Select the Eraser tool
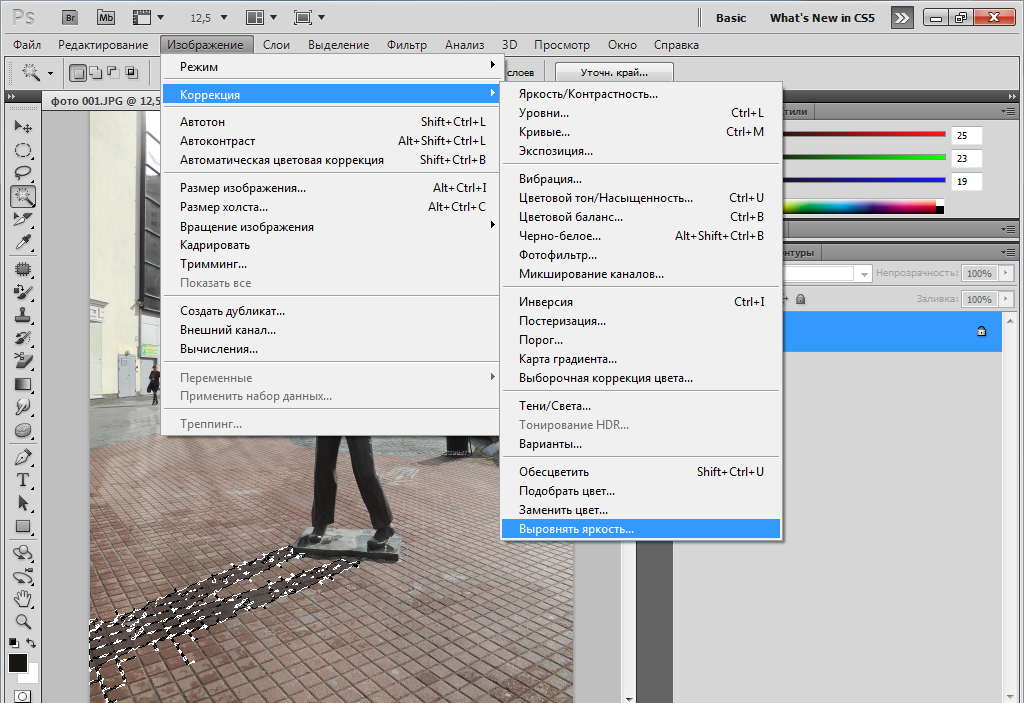The width and height of the screenshot is (1024, 703). (23, 361)
